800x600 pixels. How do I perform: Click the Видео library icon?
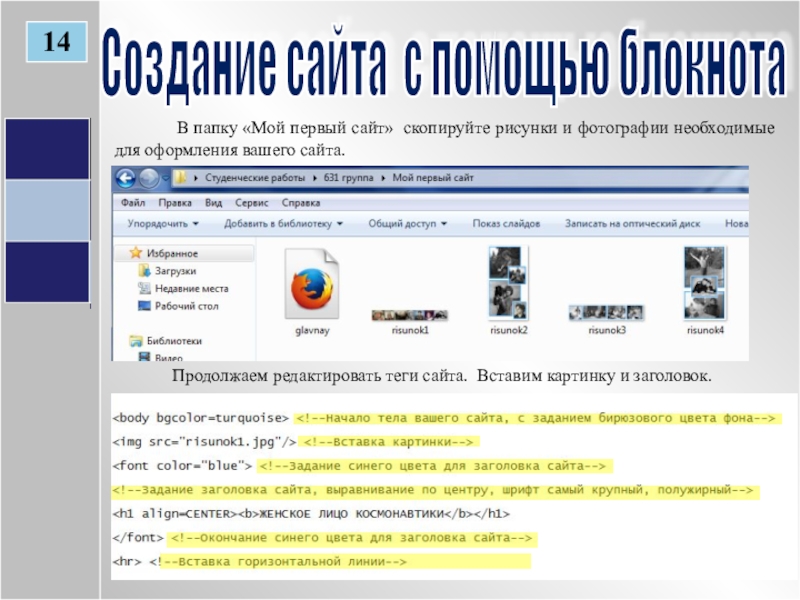coord(144,357)
